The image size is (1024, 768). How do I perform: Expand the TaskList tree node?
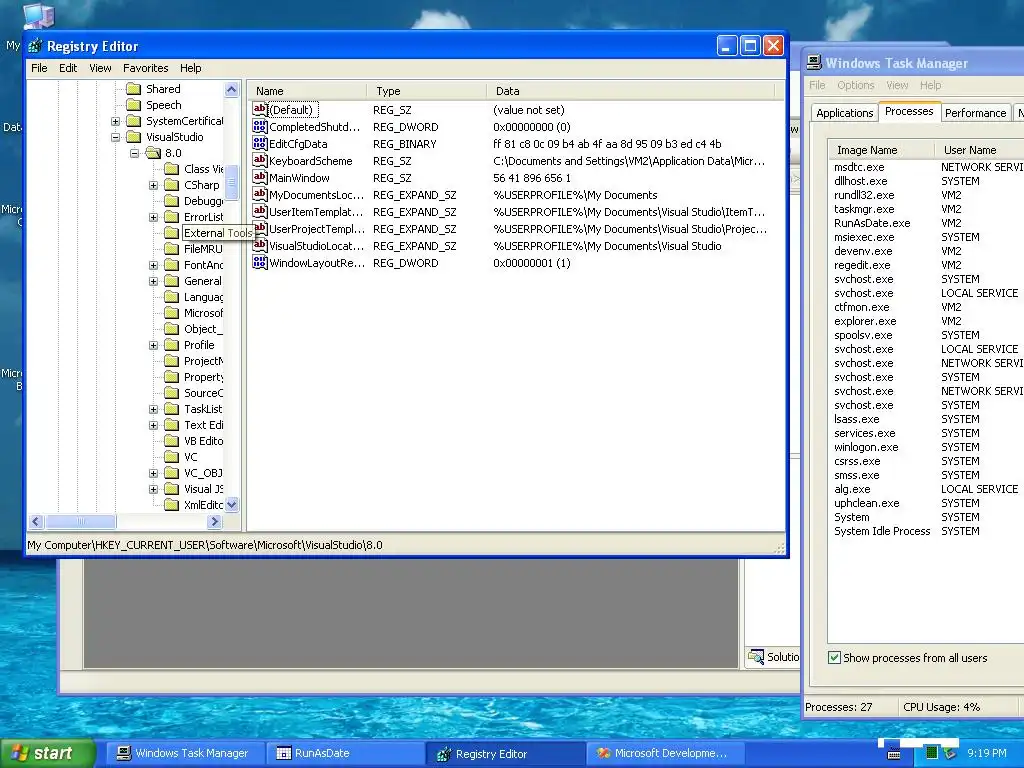[x=153, y=409]
